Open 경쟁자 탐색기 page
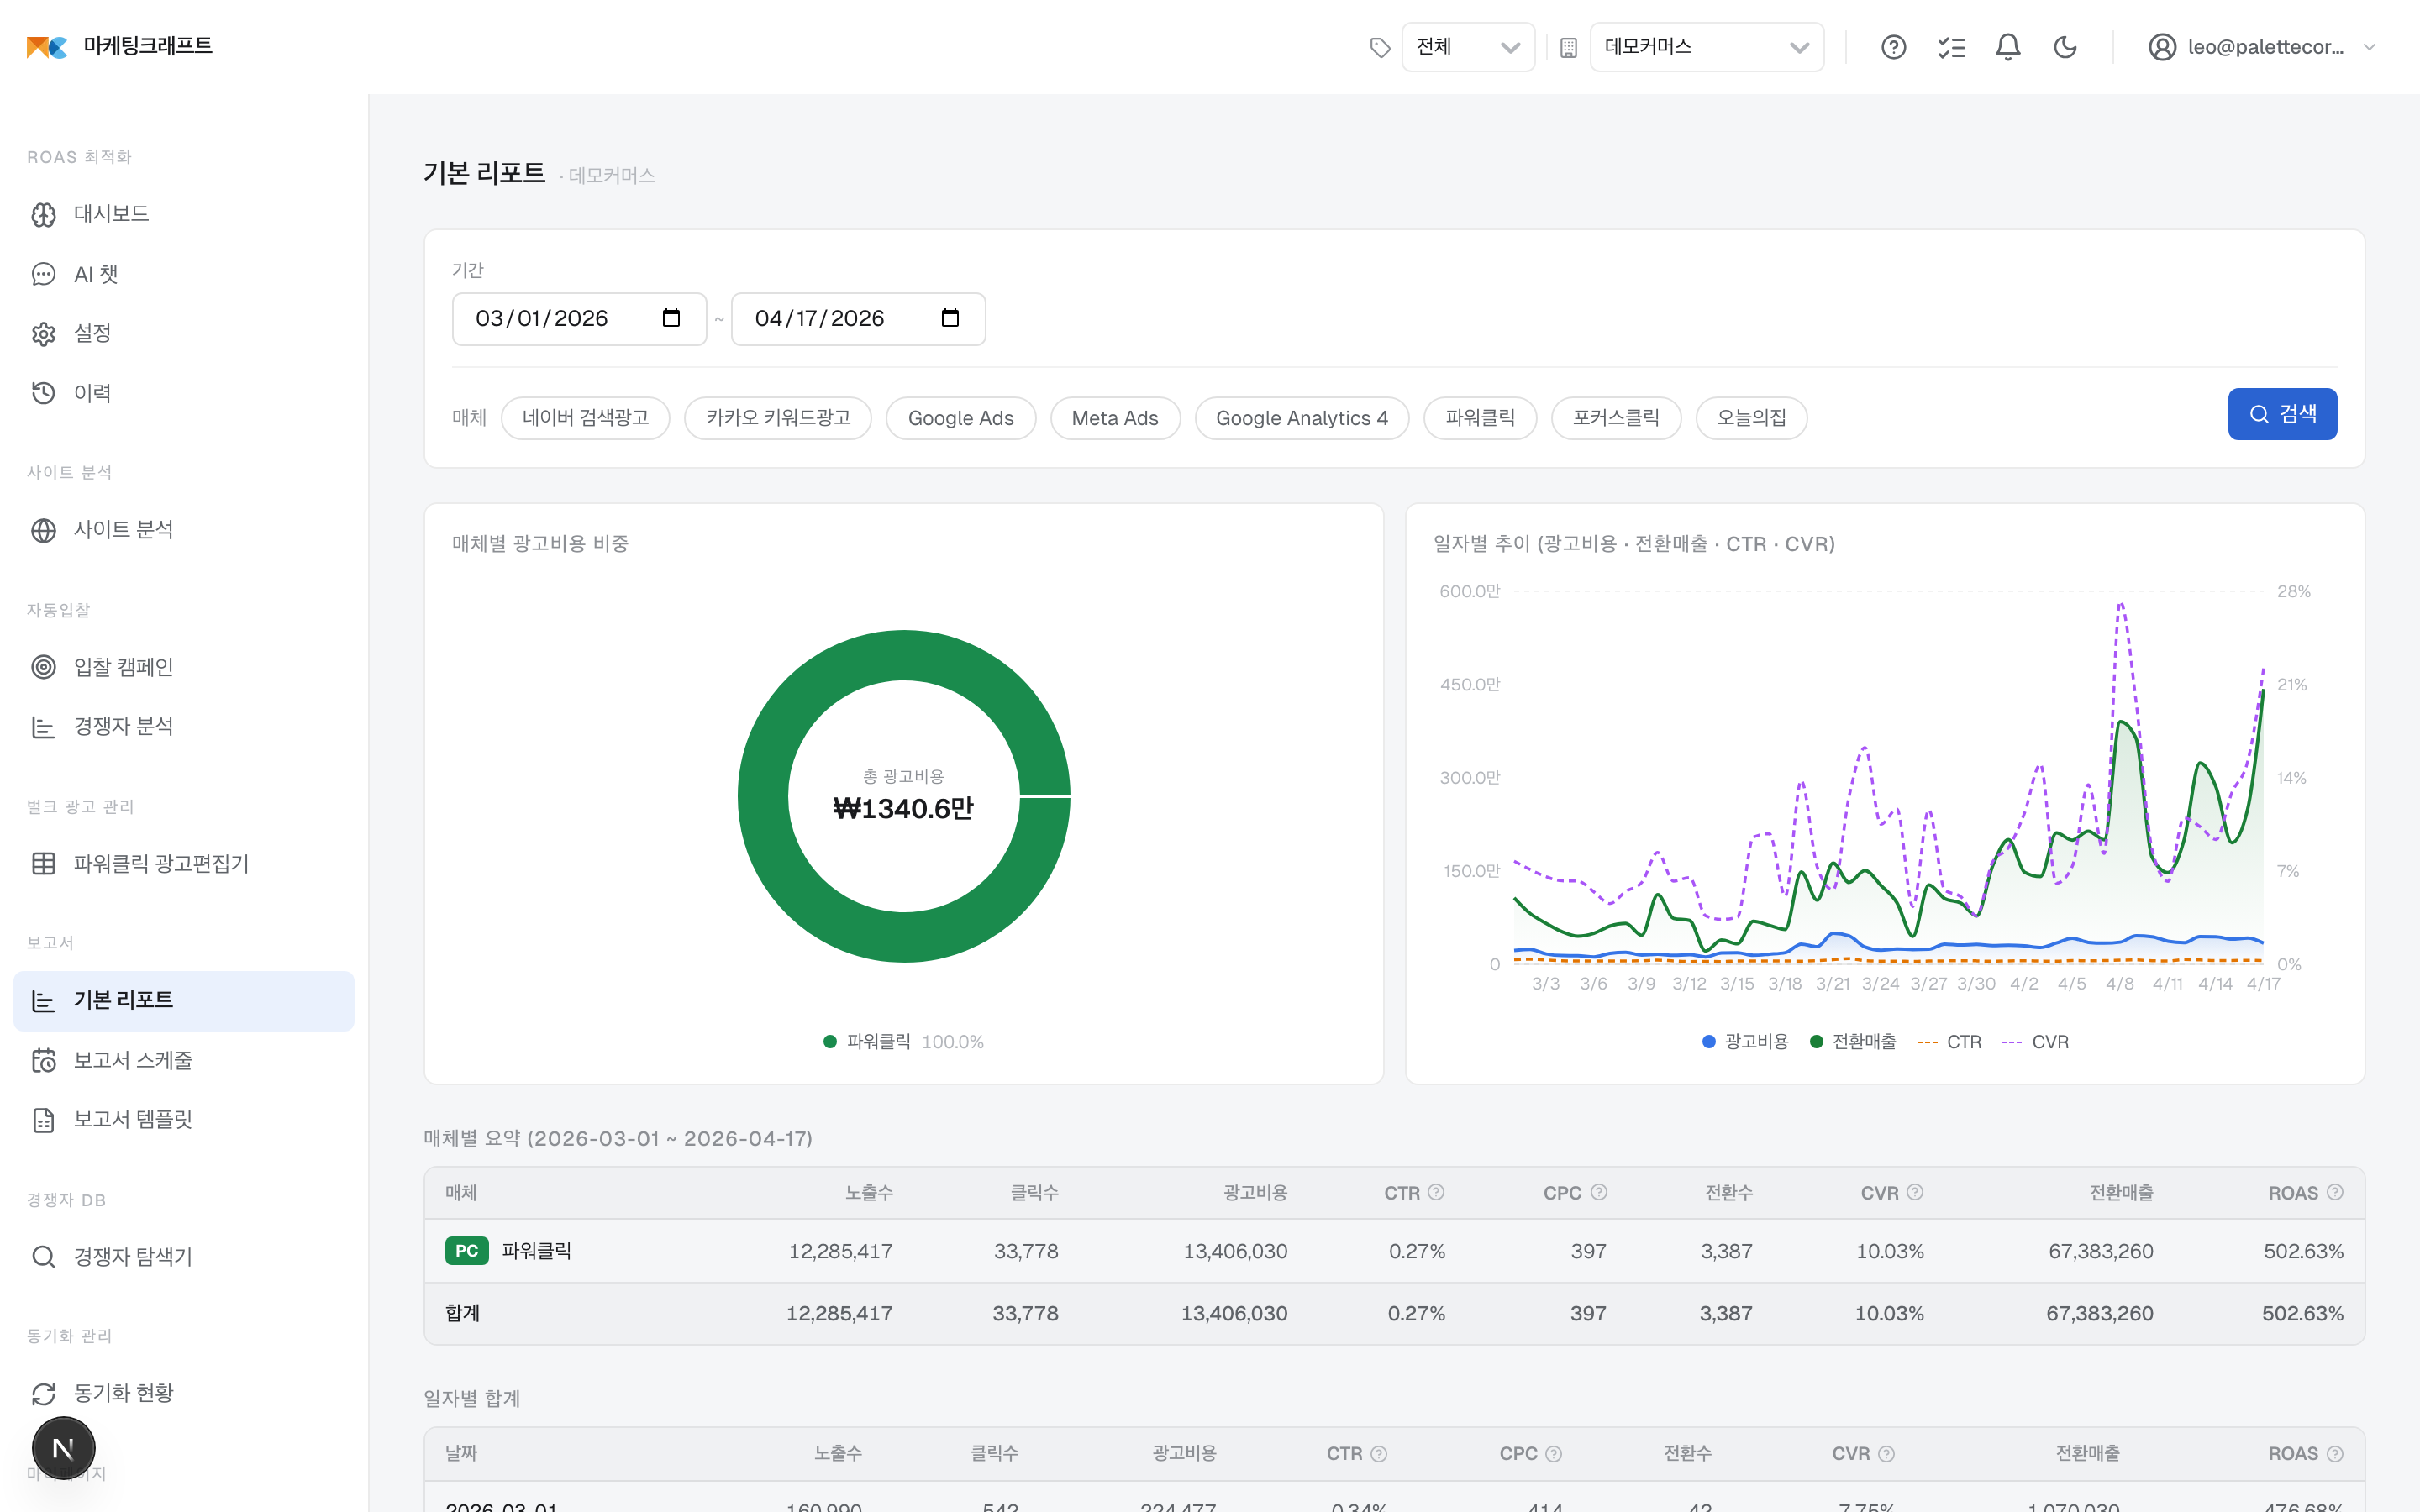2420x1512 pixels. 184,1257
